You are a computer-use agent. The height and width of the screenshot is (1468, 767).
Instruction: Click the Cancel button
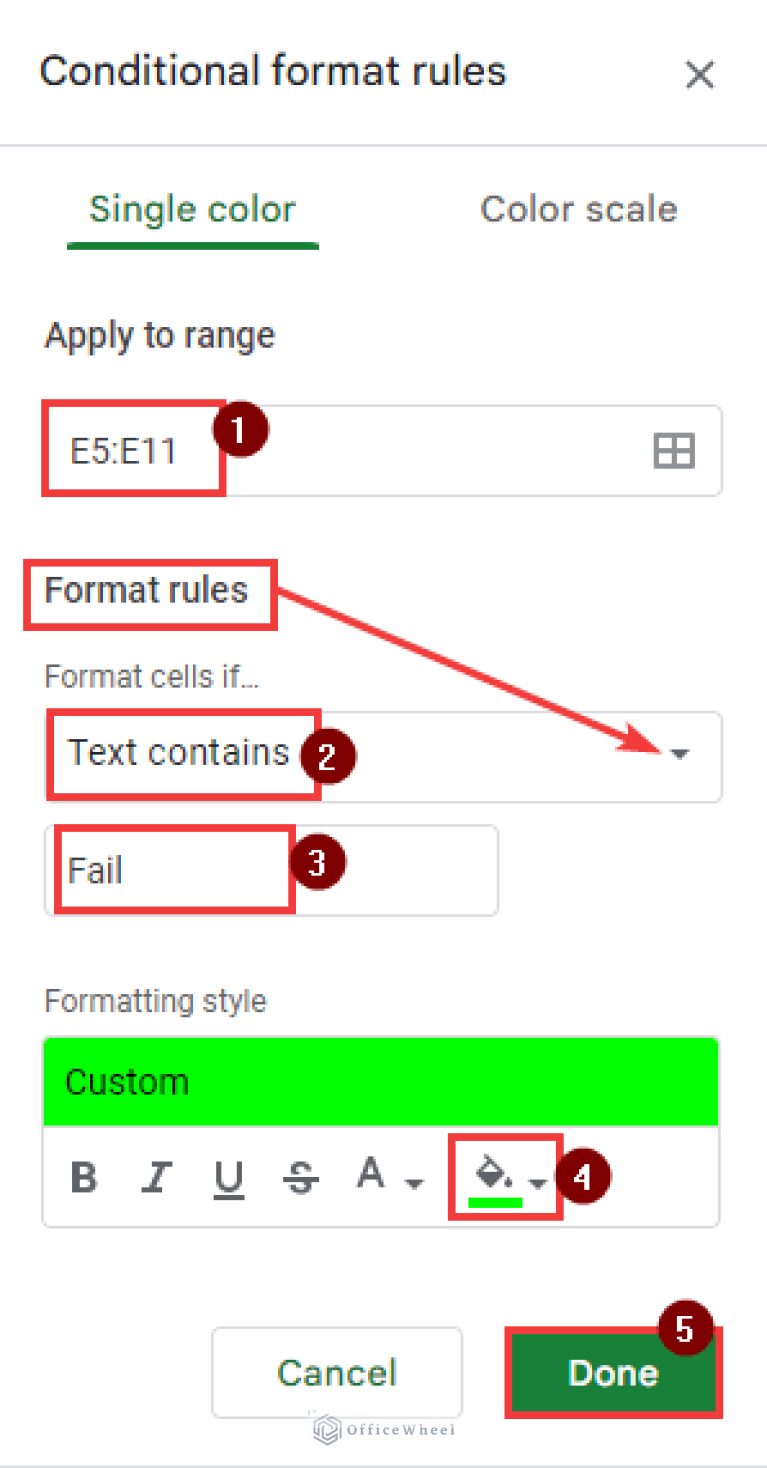click(x=336, y=1372)
